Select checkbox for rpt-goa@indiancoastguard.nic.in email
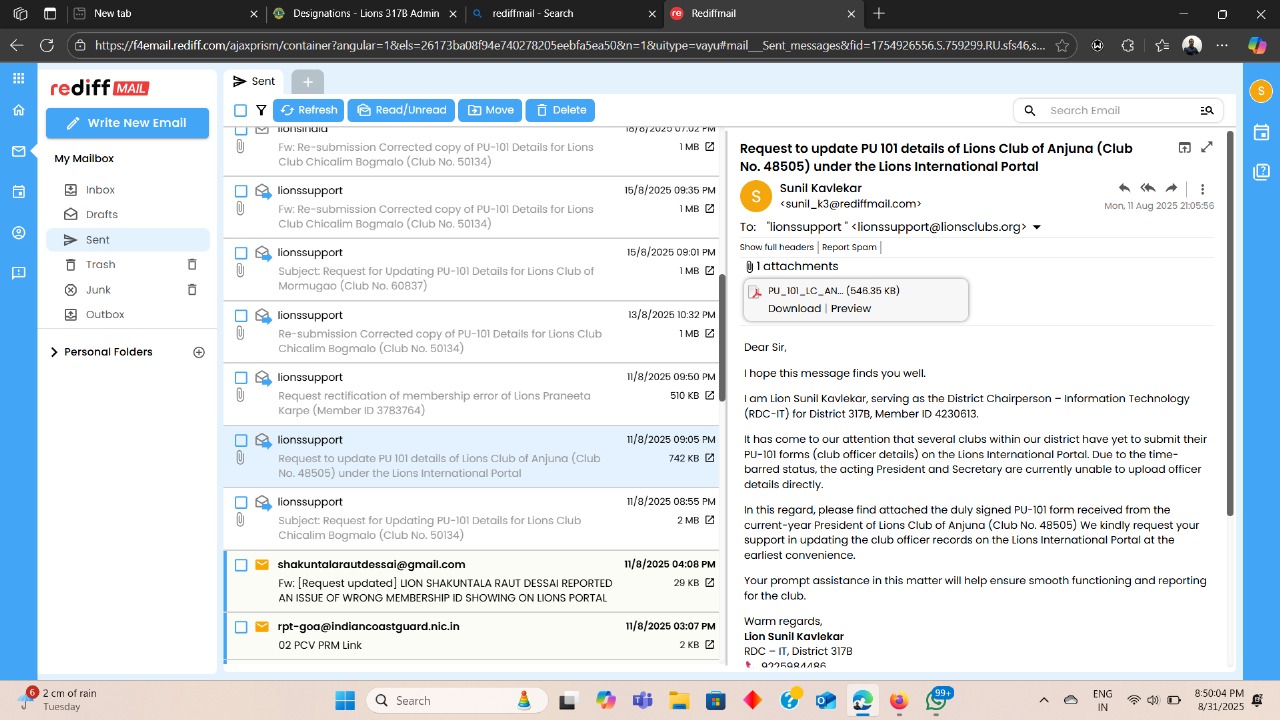 (241, 627)
